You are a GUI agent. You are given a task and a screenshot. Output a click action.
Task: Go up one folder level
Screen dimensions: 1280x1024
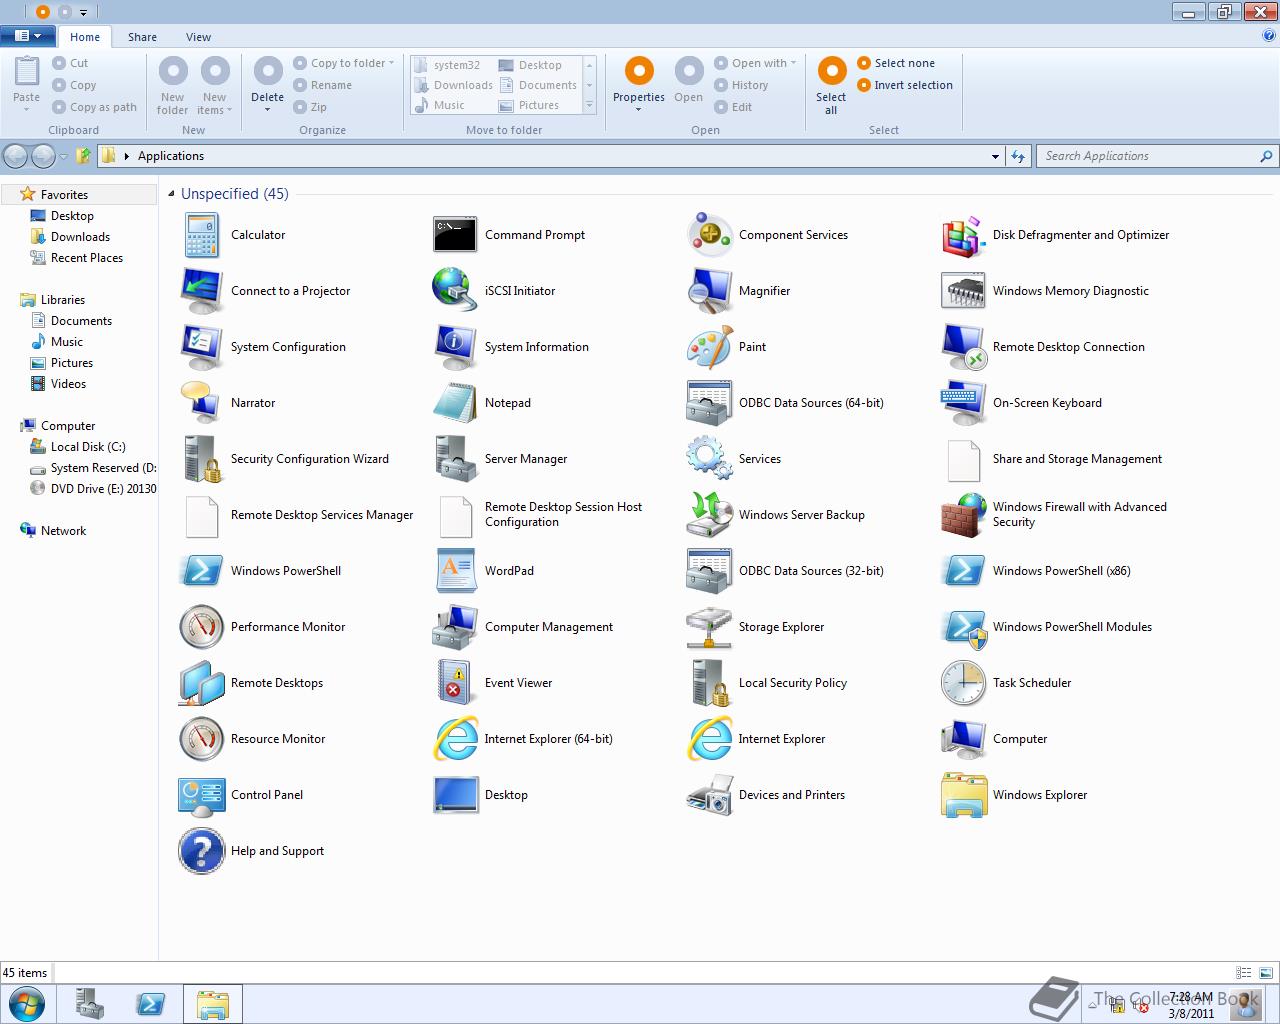[84, 156]
